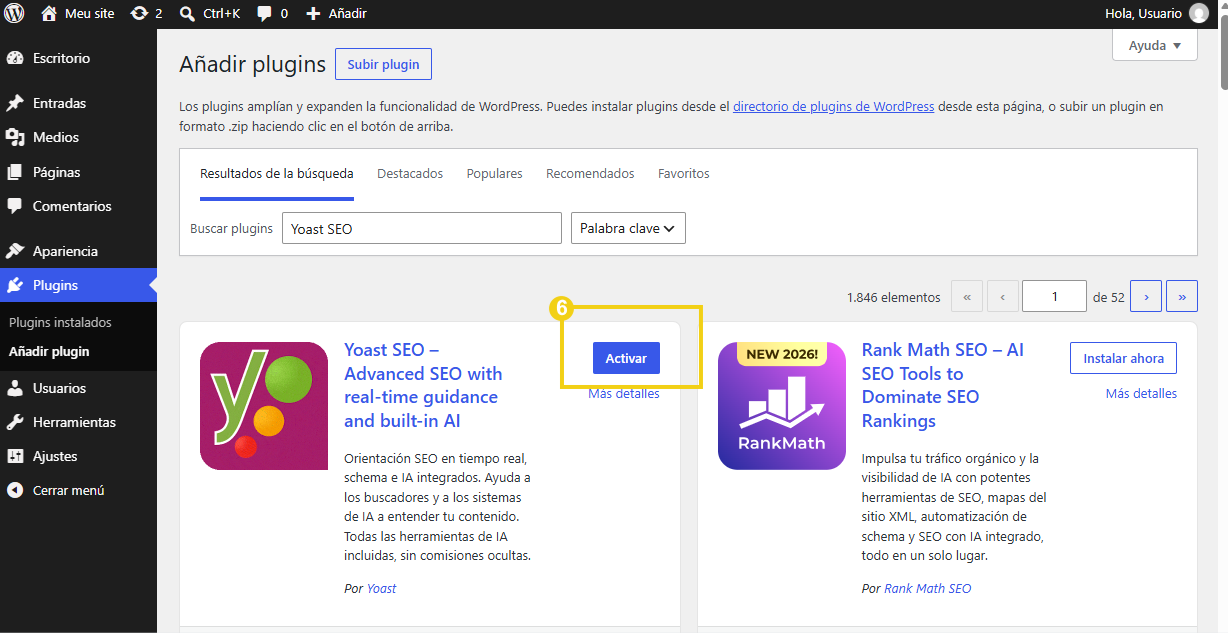This screenshot has height=633, width=1228.
Task: Click the Entradas pushpin icon
Action: coord(15,103)
